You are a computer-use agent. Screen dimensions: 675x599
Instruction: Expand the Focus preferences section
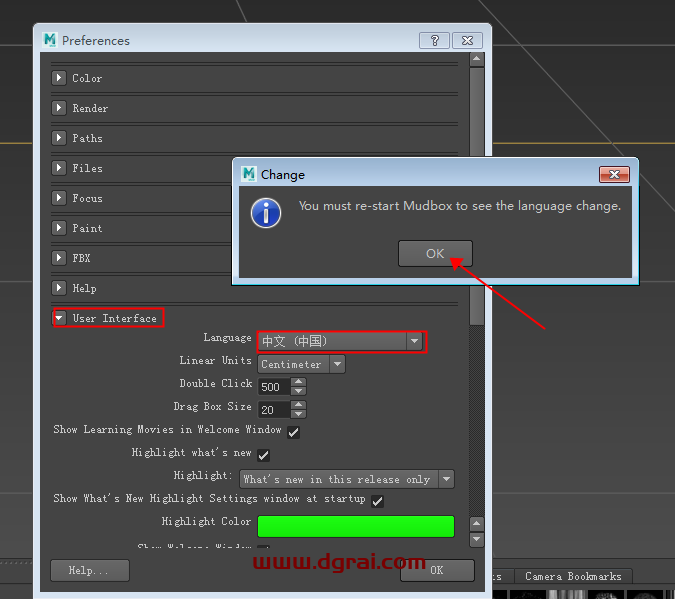click(x=59, y=198)
